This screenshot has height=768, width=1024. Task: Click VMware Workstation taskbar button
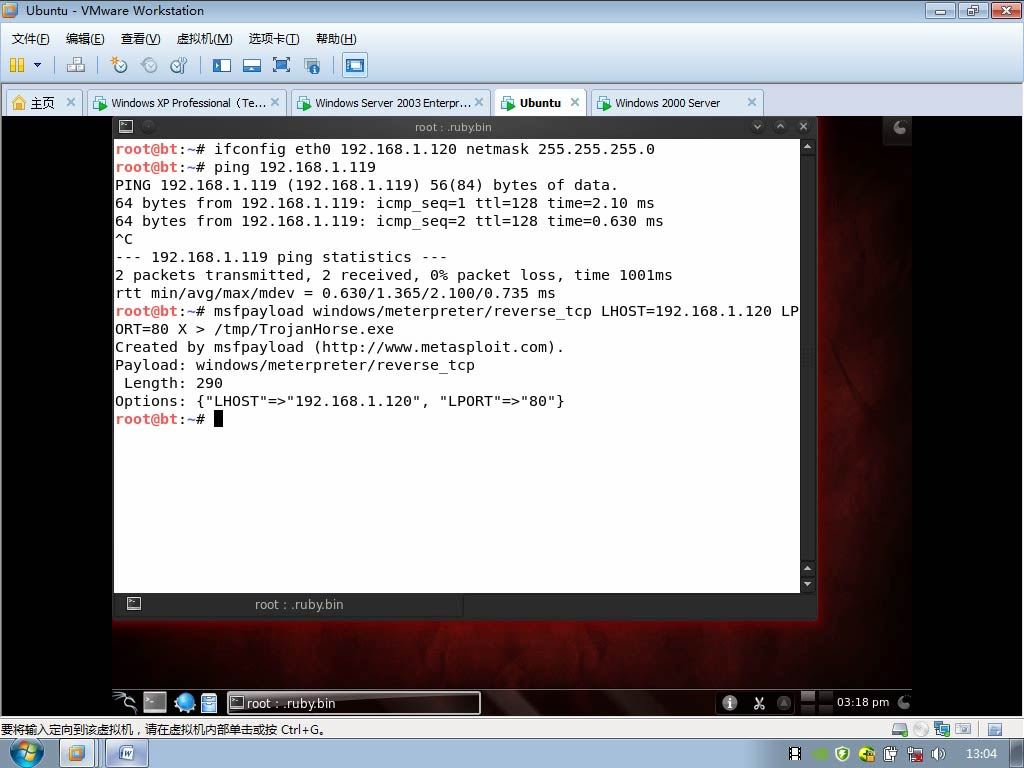tap(77, 754)
